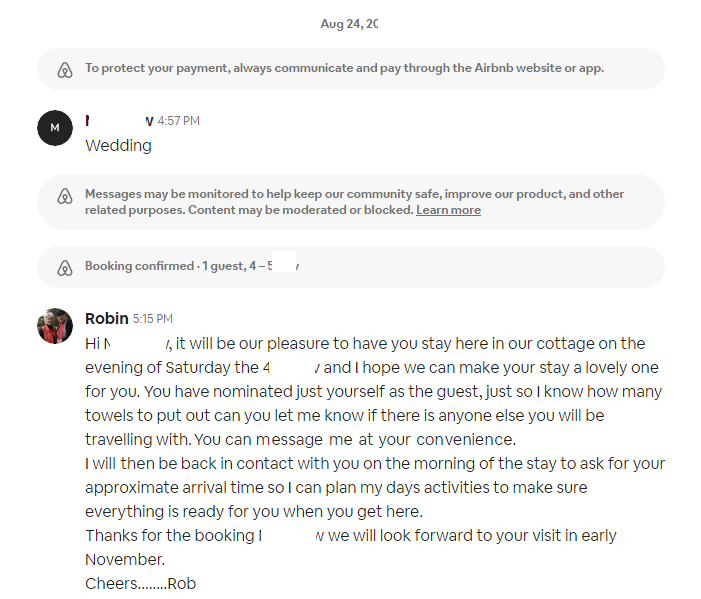Click the "Messages may be monitored" notice text
This screenshot has height=599, width=701.
click(x=354, y=194)
